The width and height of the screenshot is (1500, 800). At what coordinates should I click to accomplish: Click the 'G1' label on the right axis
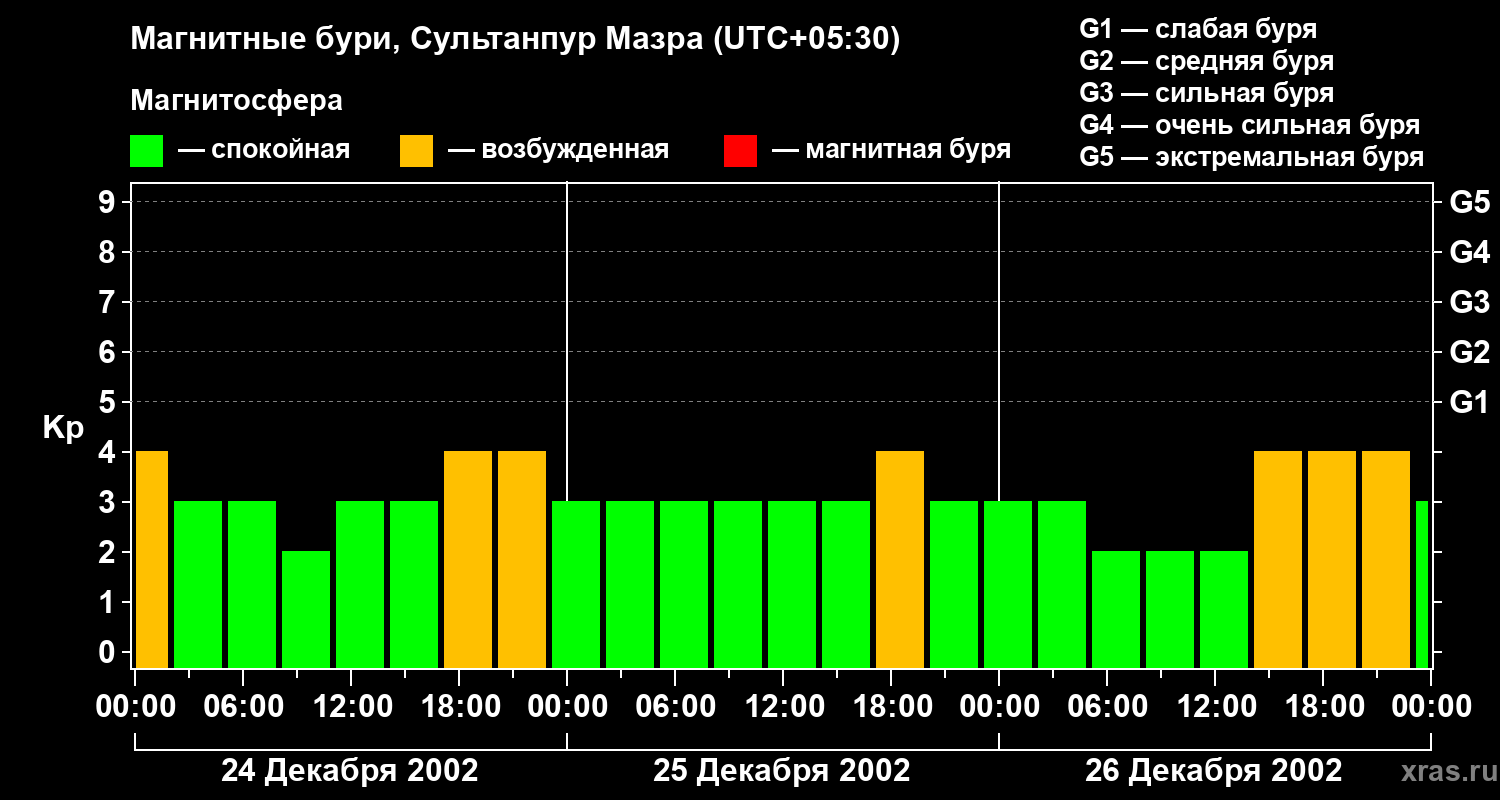coord(1470,402)
